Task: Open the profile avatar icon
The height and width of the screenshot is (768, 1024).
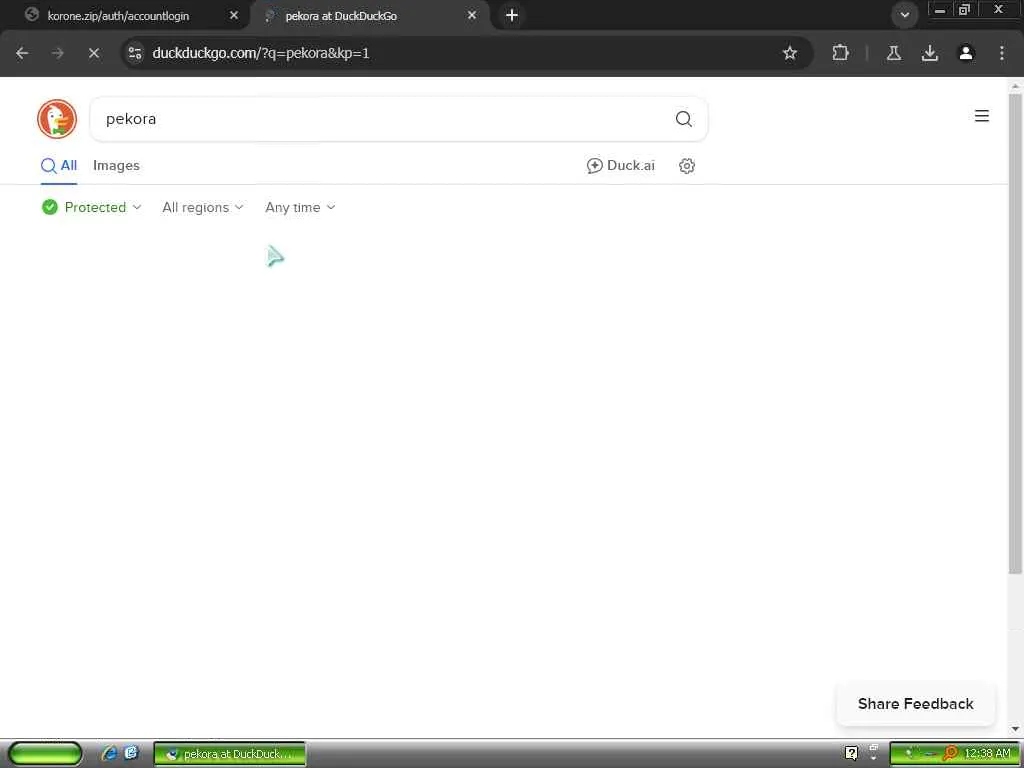Action: coord(966,54)
